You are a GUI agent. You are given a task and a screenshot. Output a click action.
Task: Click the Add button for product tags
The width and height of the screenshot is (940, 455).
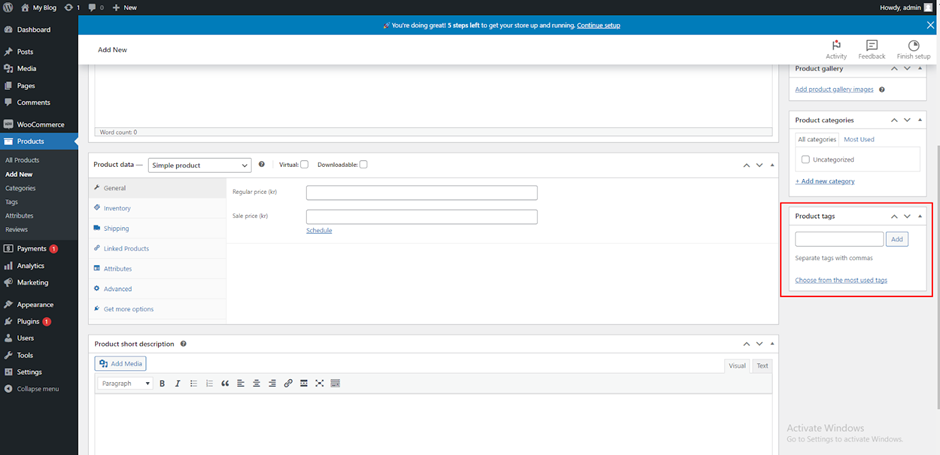pyautogui.click(x=897, y=239)
